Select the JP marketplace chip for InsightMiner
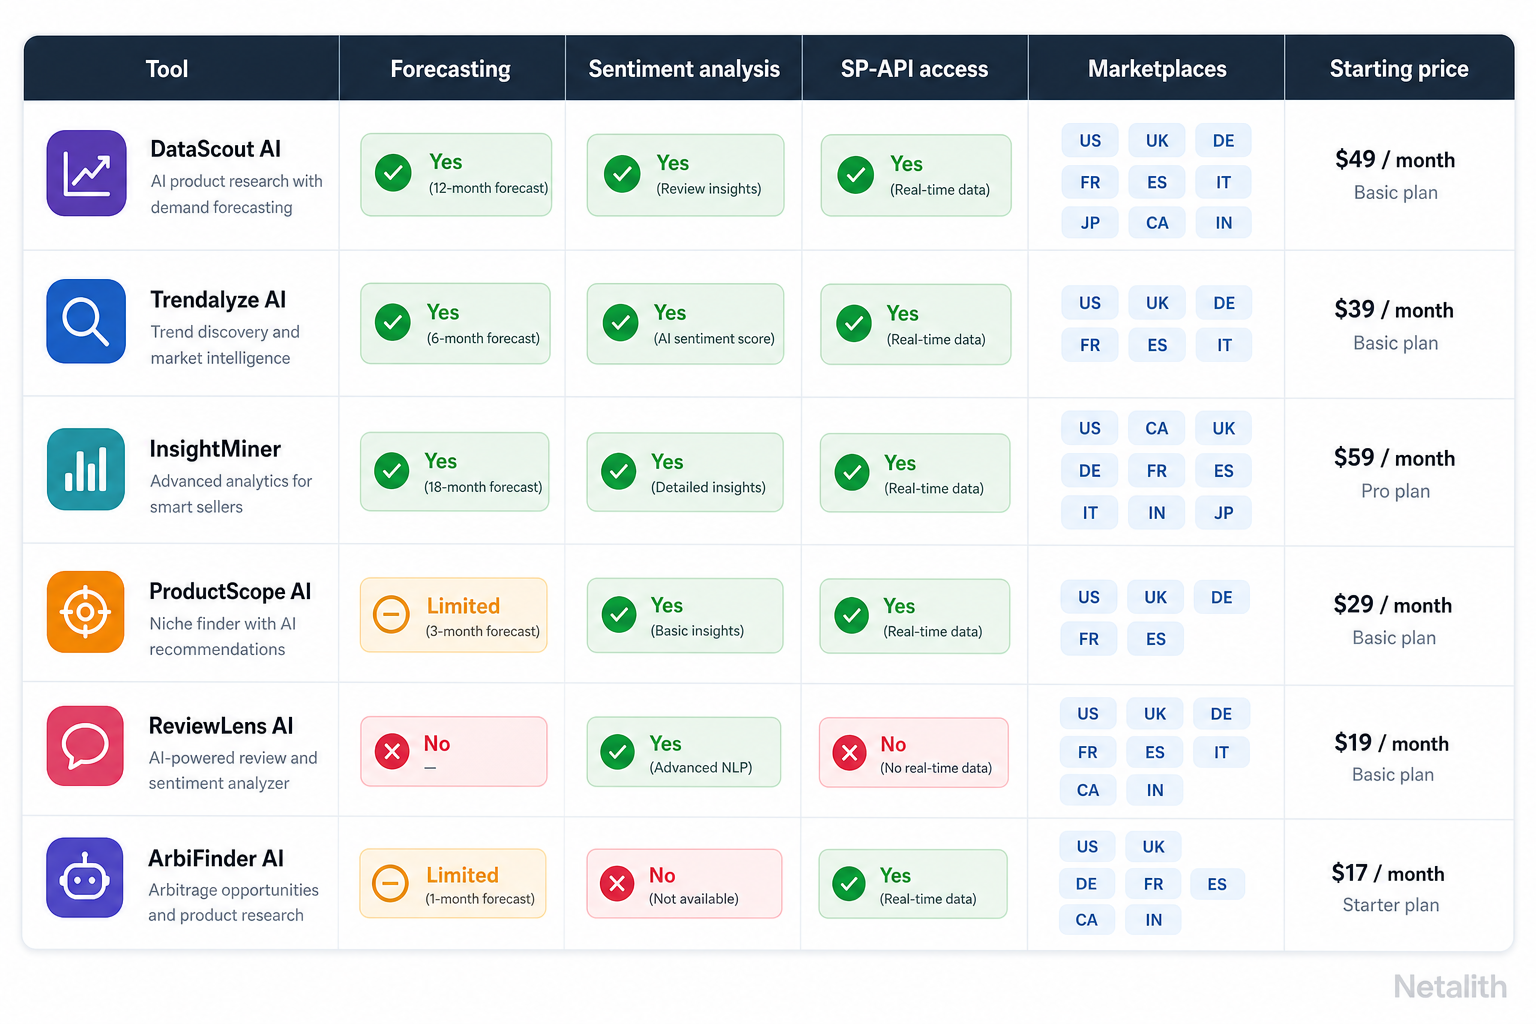Screen dimensions: 1536x1024 point(1224,513)
